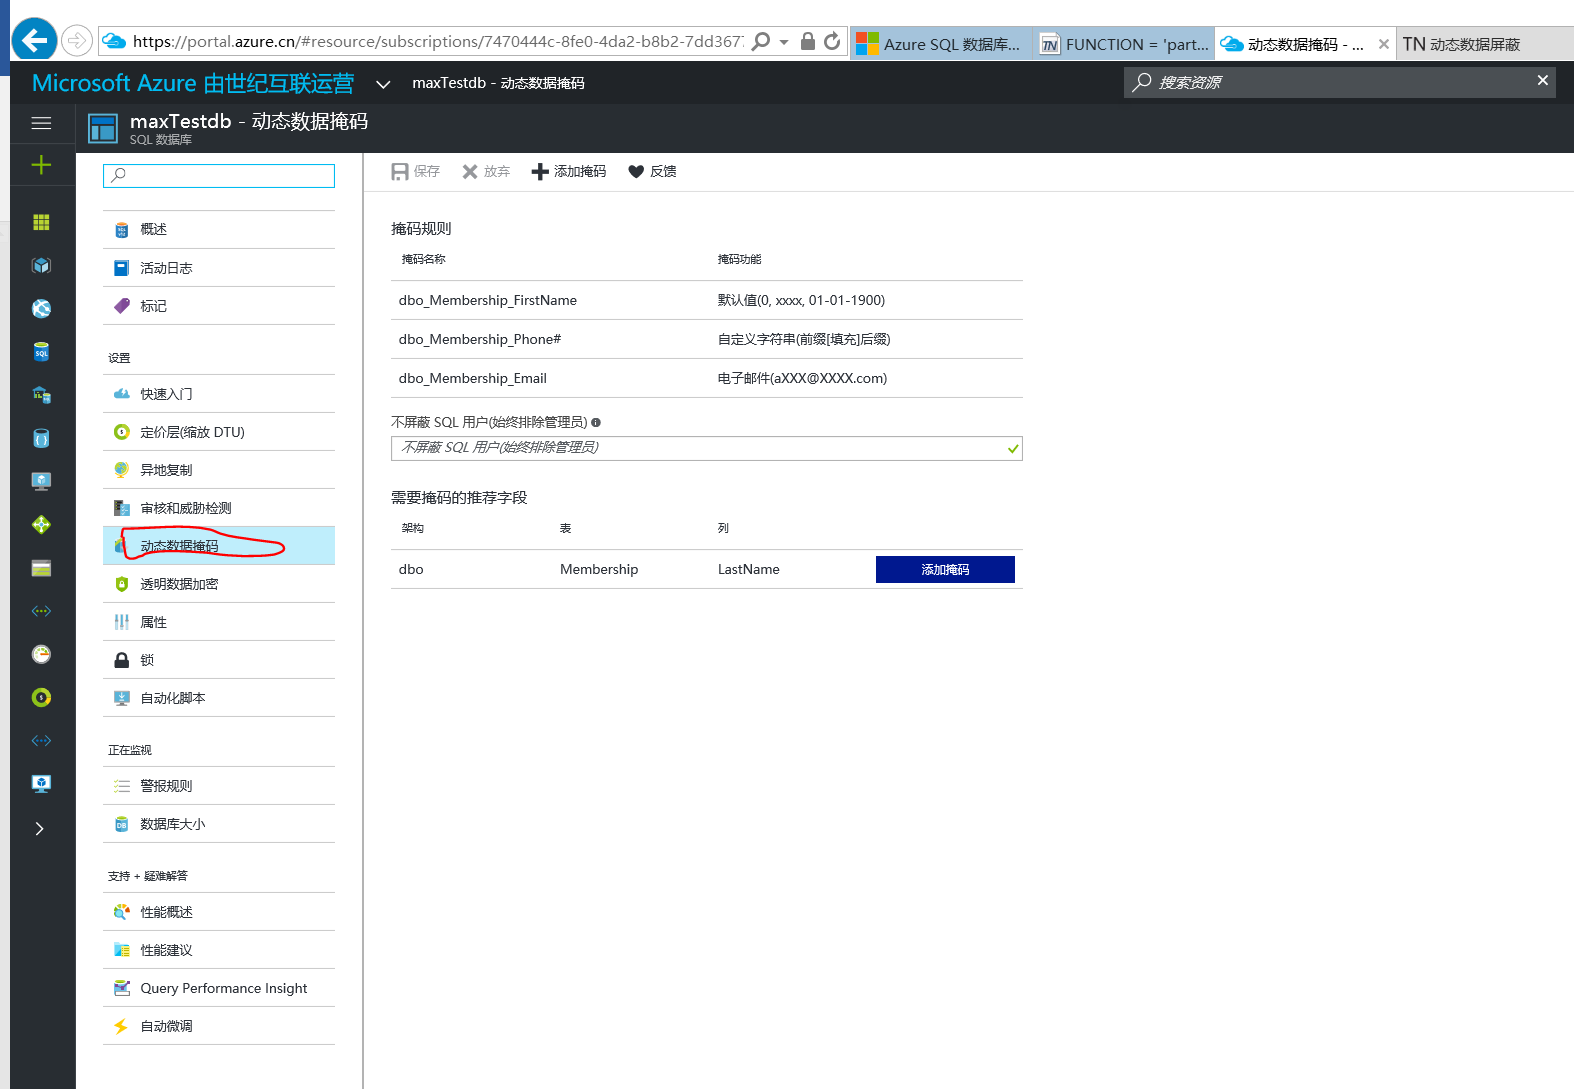The height and width of the screenshot is (1089, 1574).
Task: Click the browser forward arrow button
Action: [x=76, y=41]
